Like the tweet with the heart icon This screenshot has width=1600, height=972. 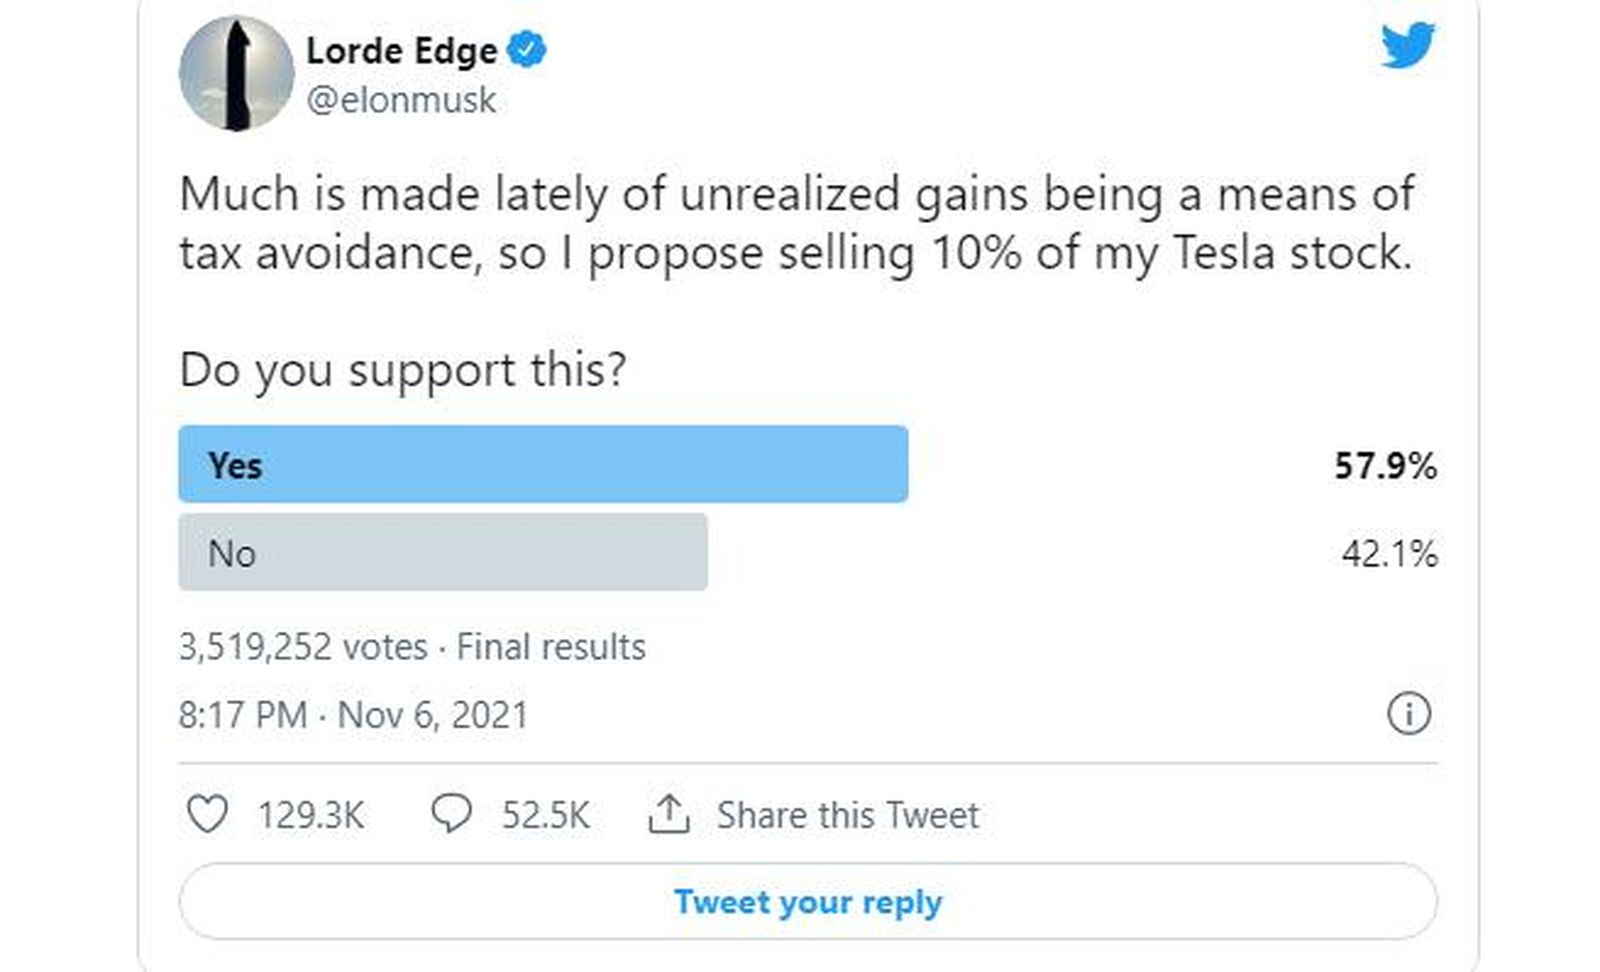pos(208,814)
